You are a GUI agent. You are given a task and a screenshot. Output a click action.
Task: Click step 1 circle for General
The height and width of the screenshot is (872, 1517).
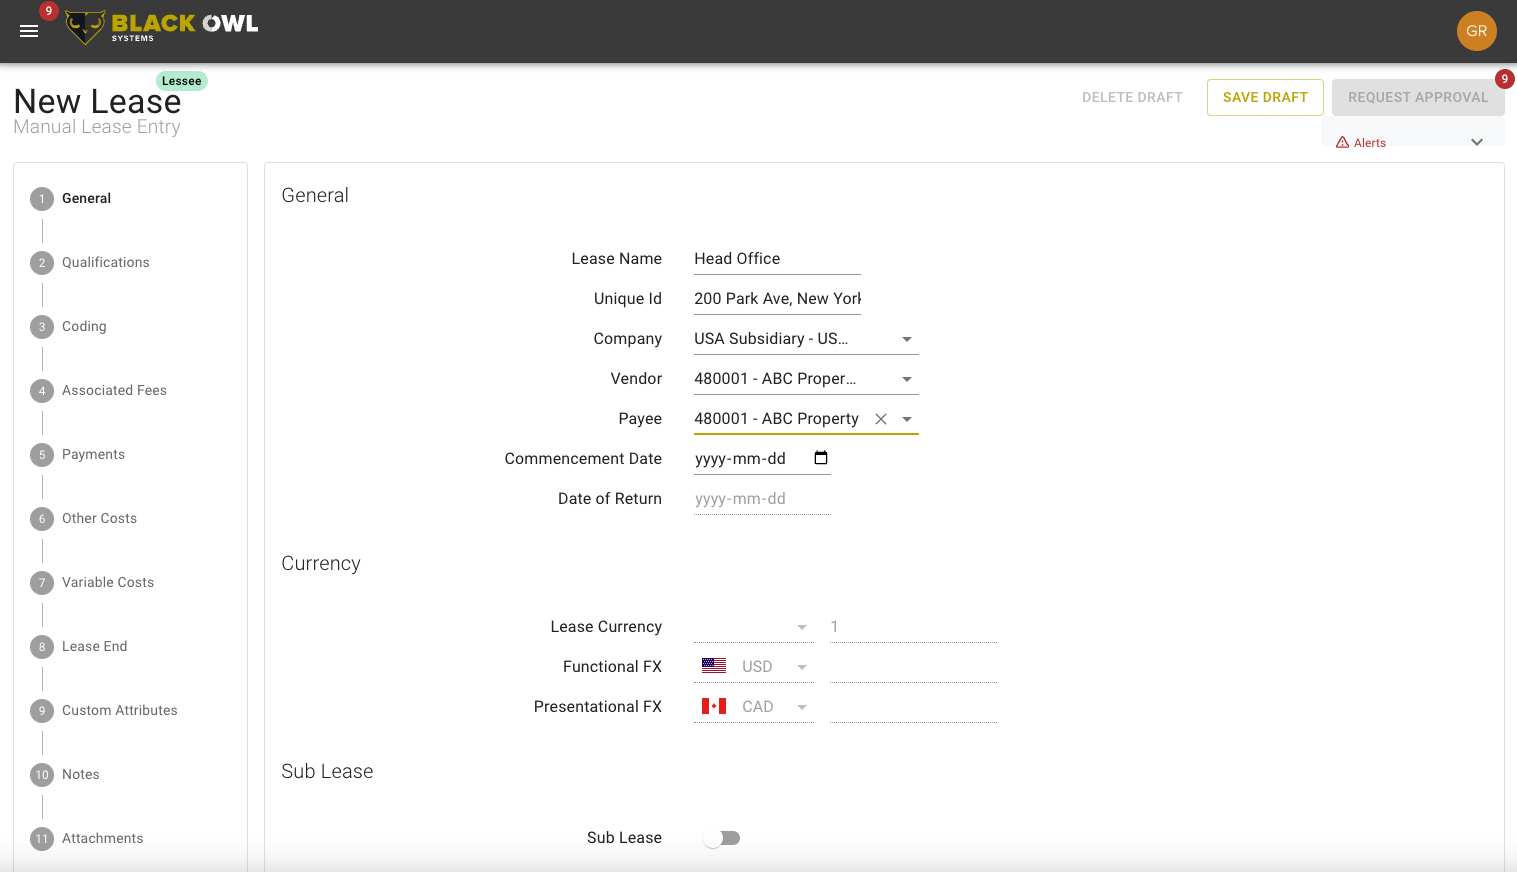pyautogui.click(x=42, y=199)
